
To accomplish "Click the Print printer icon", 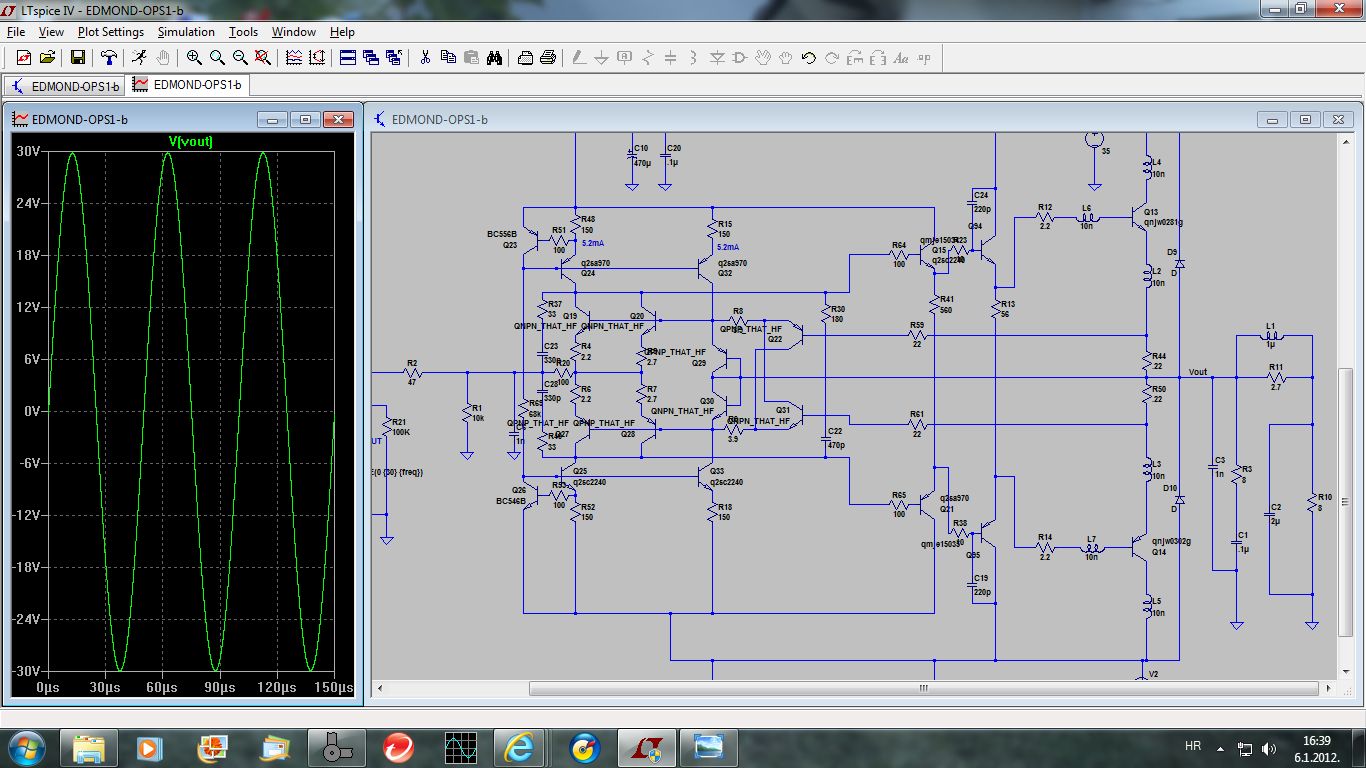I will point(548,58).
